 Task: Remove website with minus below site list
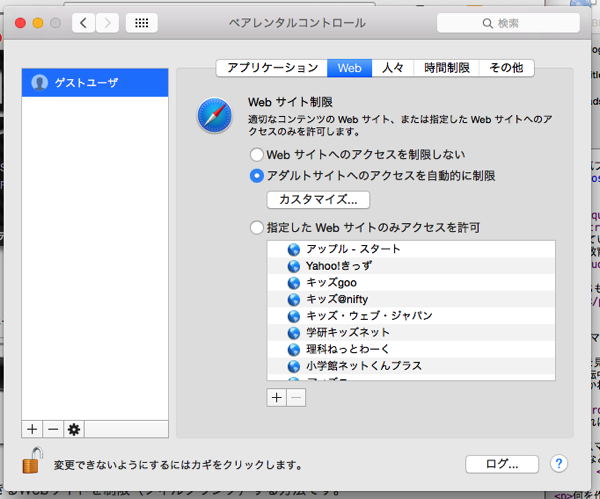click(x=296, y=398)
